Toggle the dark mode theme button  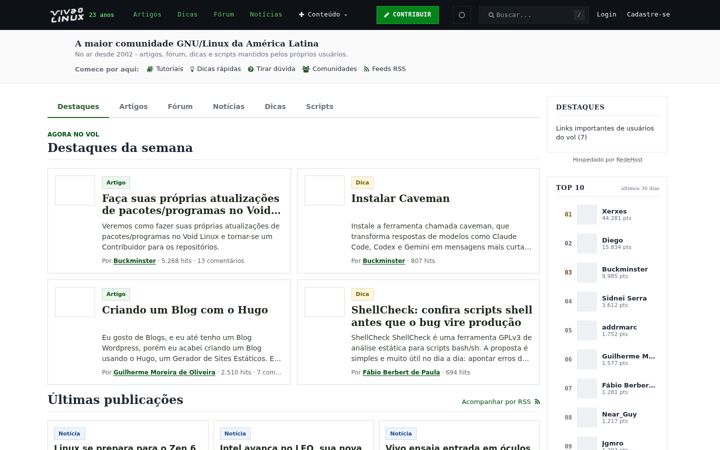[x=461, y=15]
